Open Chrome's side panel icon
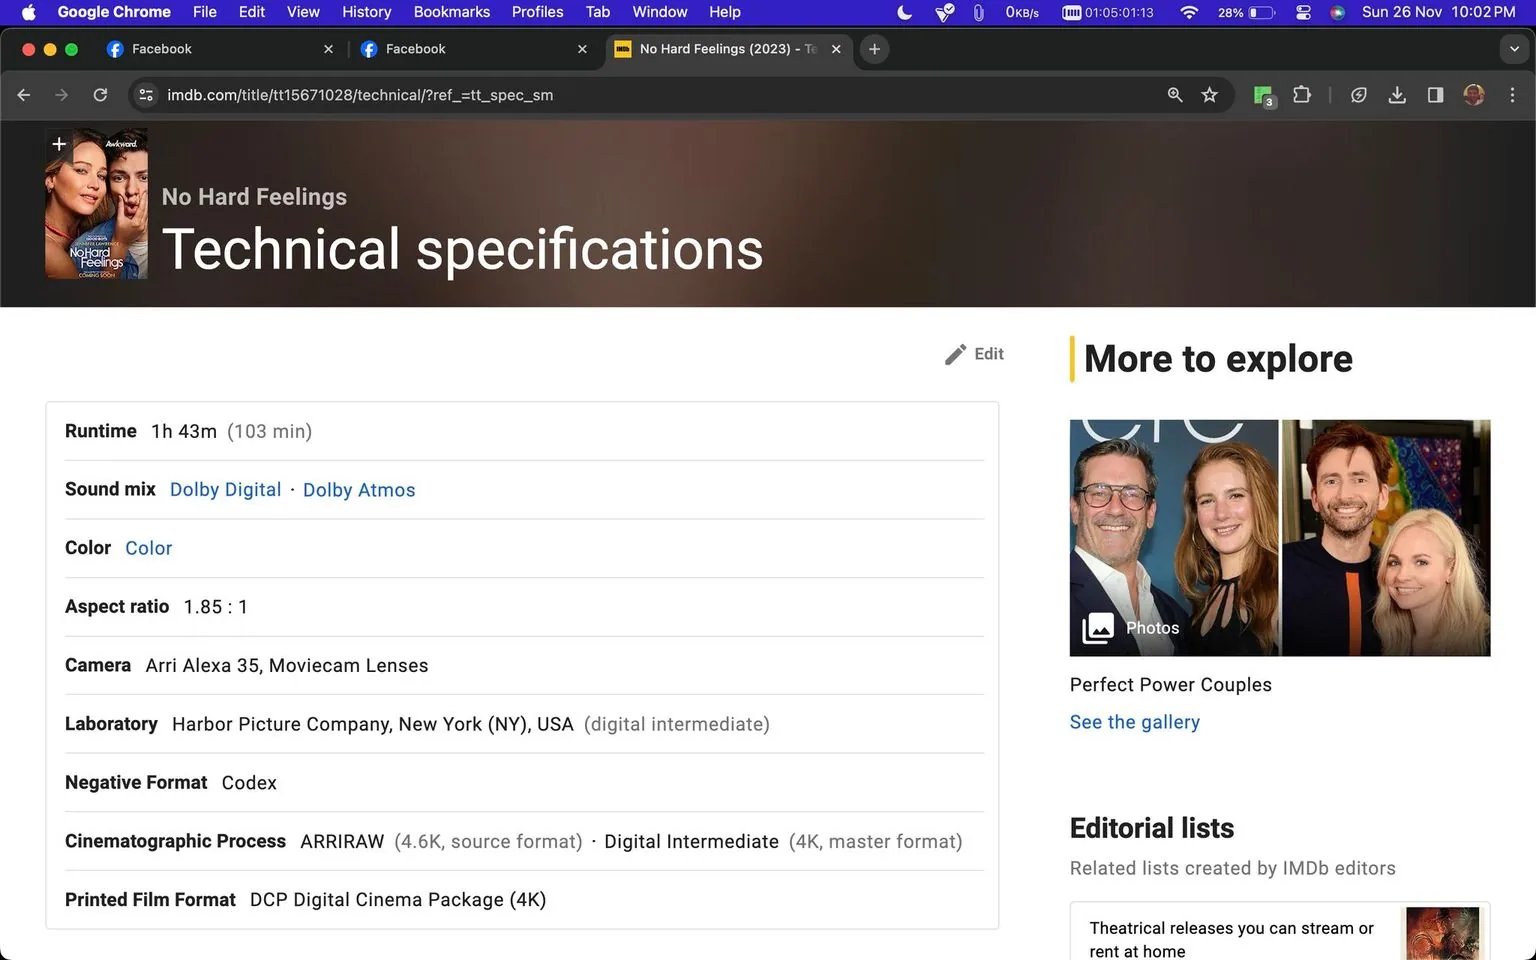Viewport: 1536px width, 960px height. [x=1435, y=95]
